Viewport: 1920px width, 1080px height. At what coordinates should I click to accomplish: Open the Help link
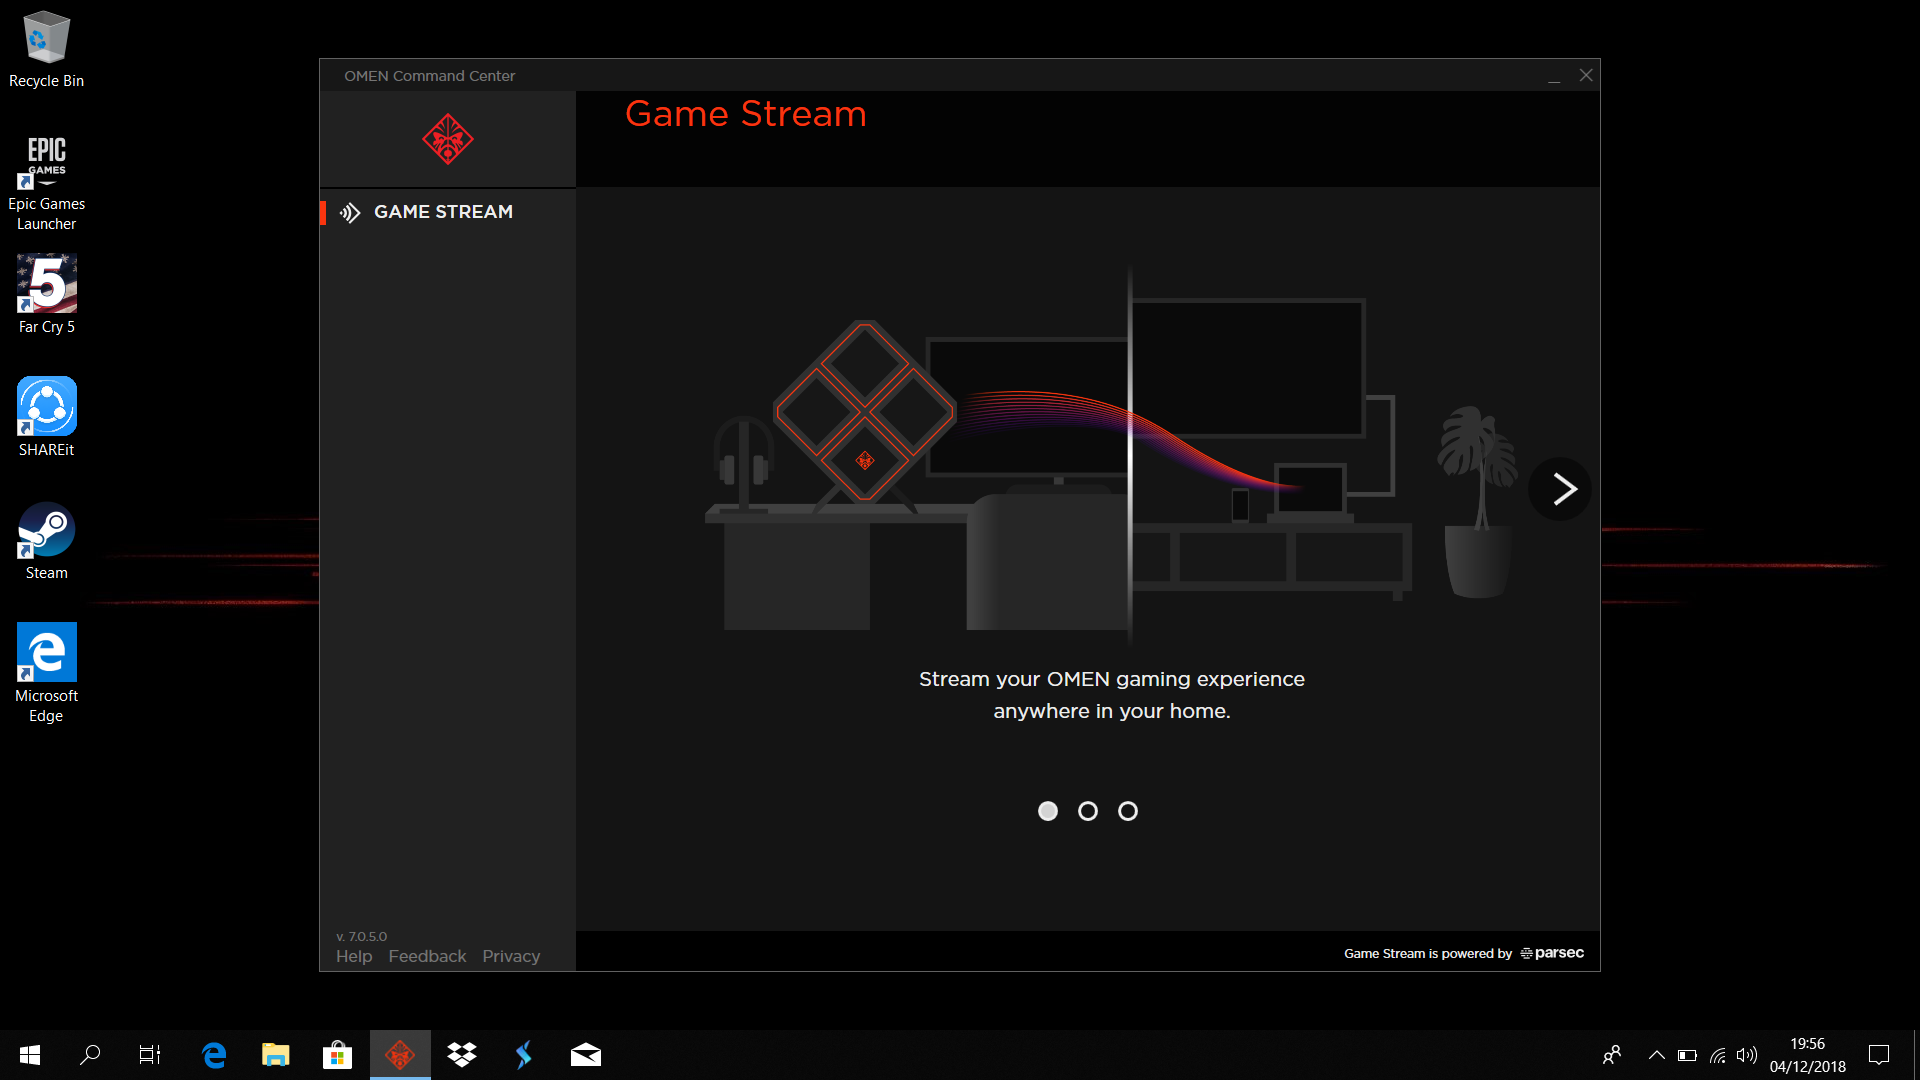click(x=354, y=956)
